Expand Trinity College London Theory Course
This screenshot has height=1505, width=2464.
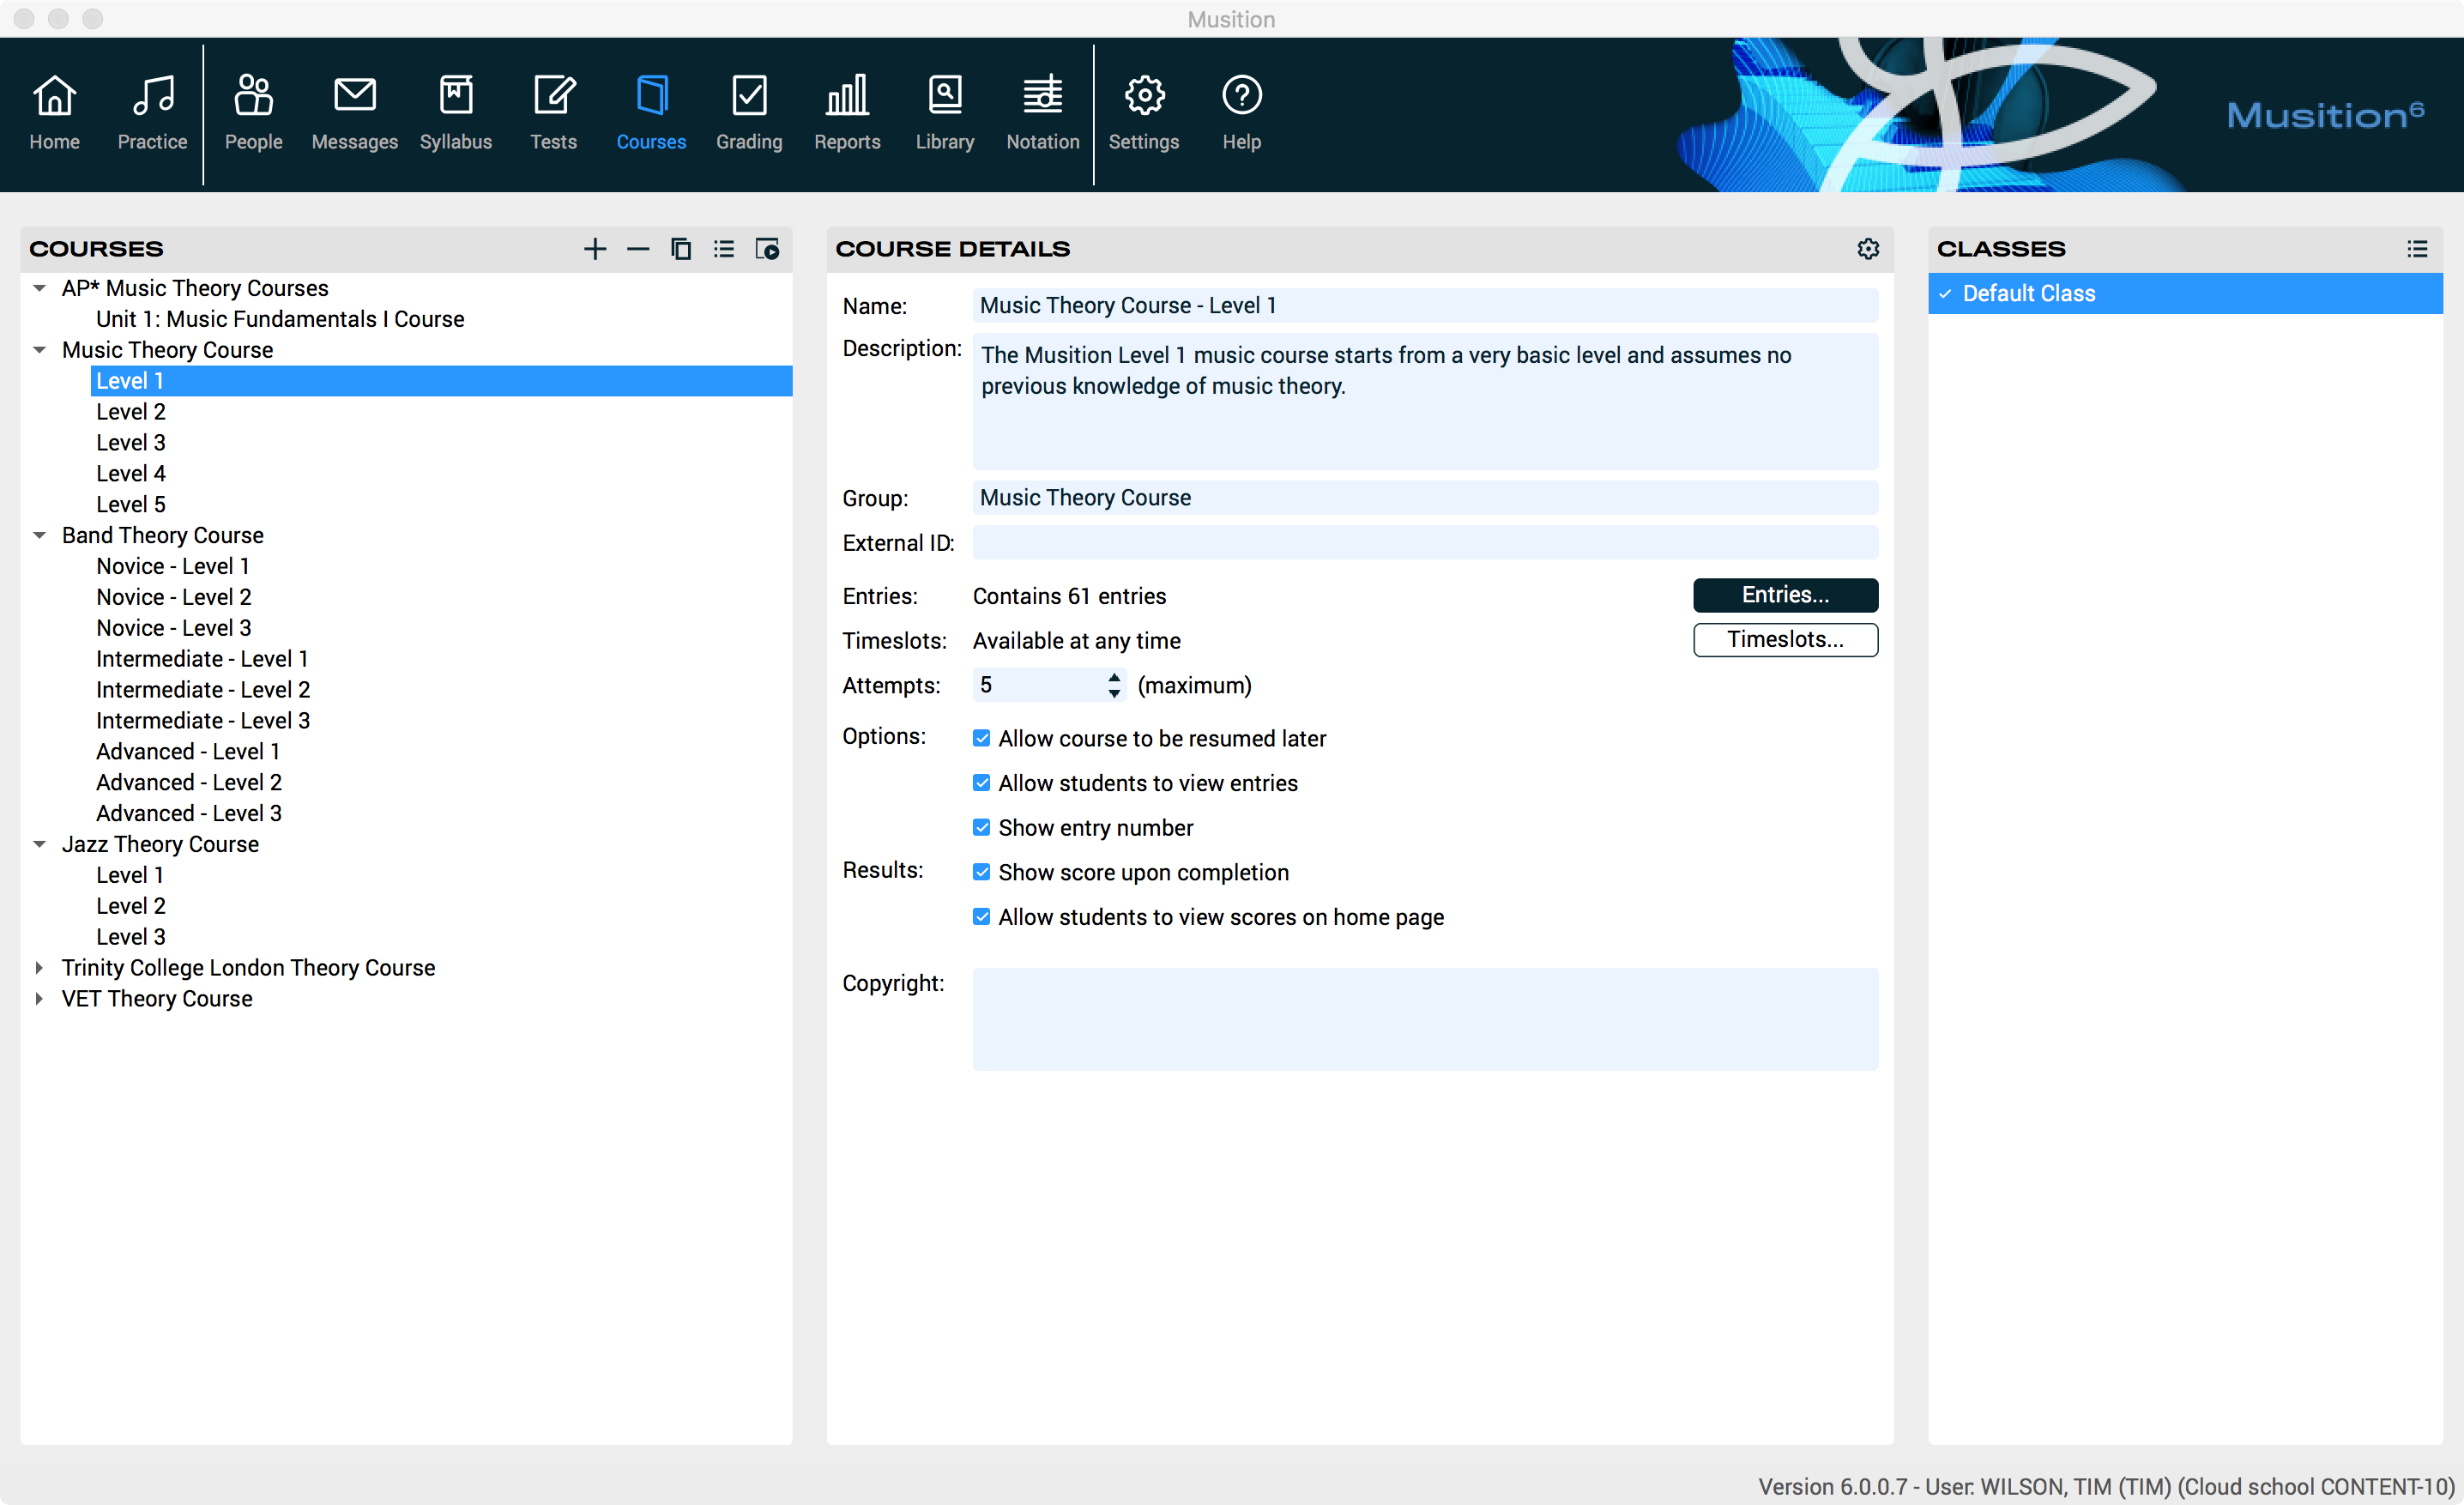[x=39, y=967]
